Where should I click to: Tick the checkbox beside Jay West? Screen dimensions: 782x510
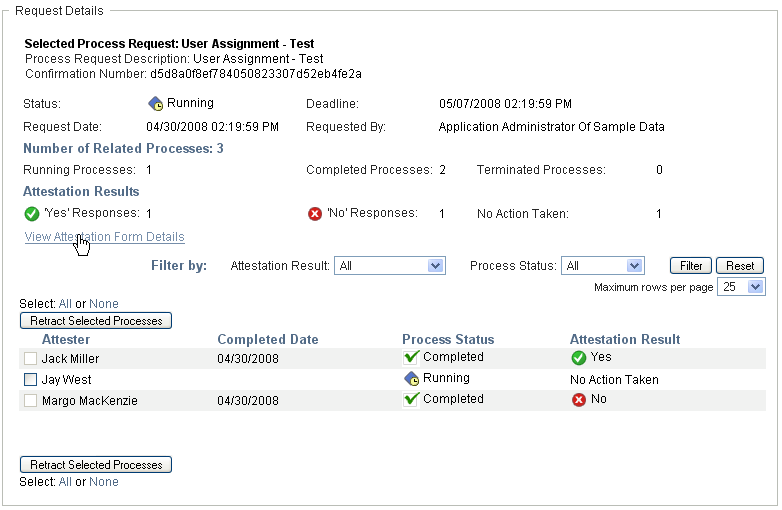(30, 380)
